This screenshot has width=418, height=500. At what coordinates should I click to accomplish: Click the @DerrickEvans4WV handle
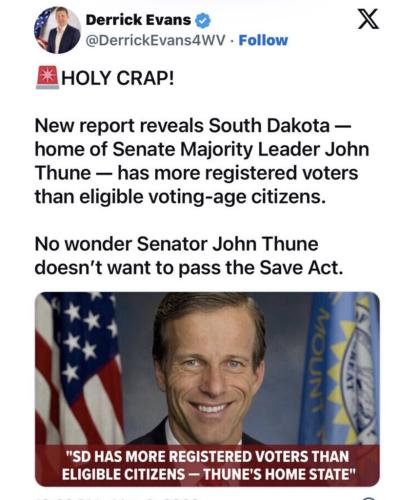[156, 40]
